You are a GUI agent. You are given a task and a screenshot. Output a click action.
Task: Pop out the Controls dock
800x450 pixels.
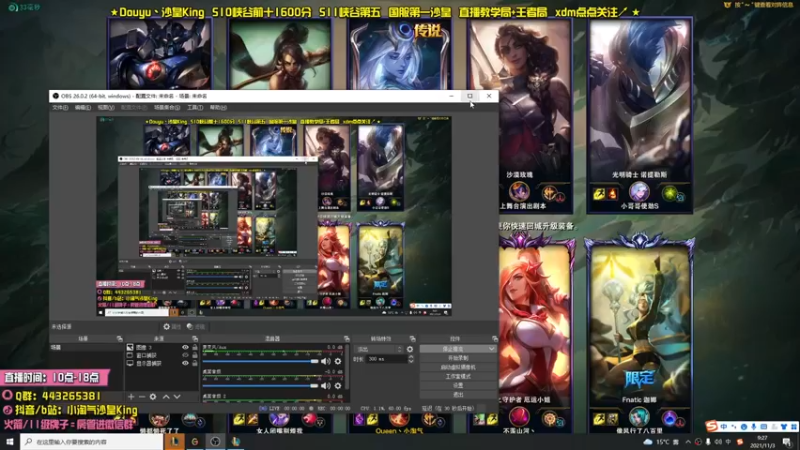494,339
